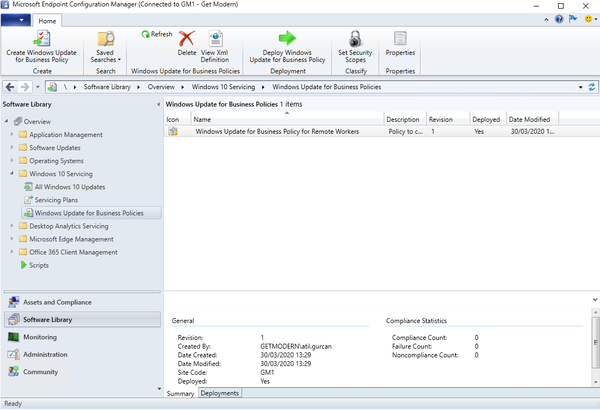Screen dimensions: 600x410
Task: Expand the Software Updates folder
Action: pyautogui.click(x=12, y=147)
